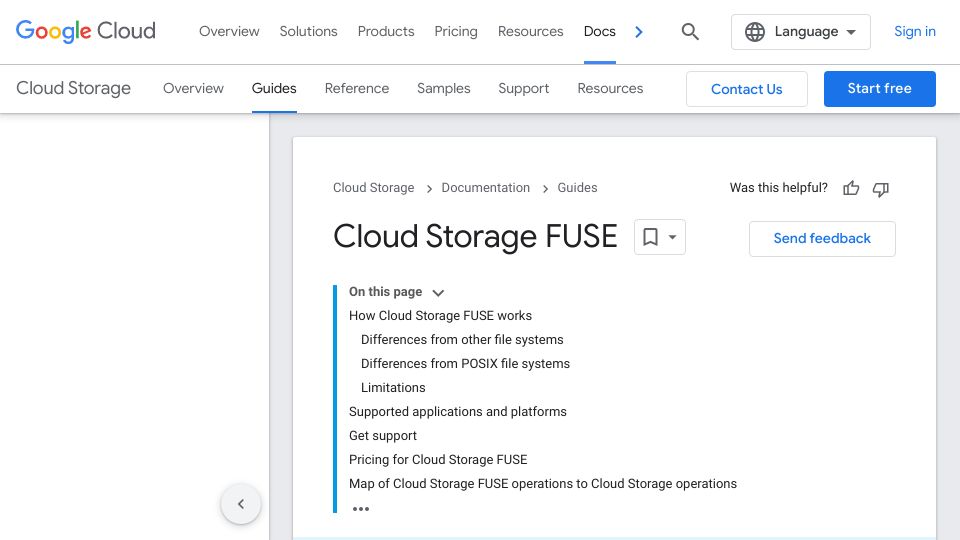The height and width of the screenshot is (540, 960).
Task: Open the Overview top menu item
Action: click(x=229, y=31)
